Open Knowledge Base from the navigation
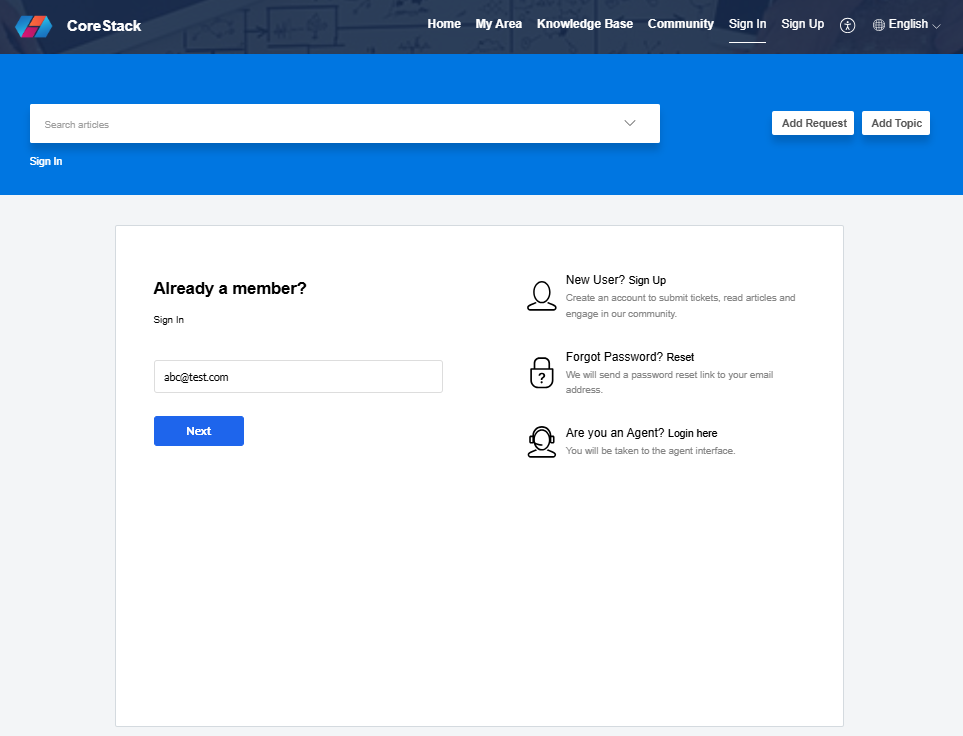 (585, 24)
